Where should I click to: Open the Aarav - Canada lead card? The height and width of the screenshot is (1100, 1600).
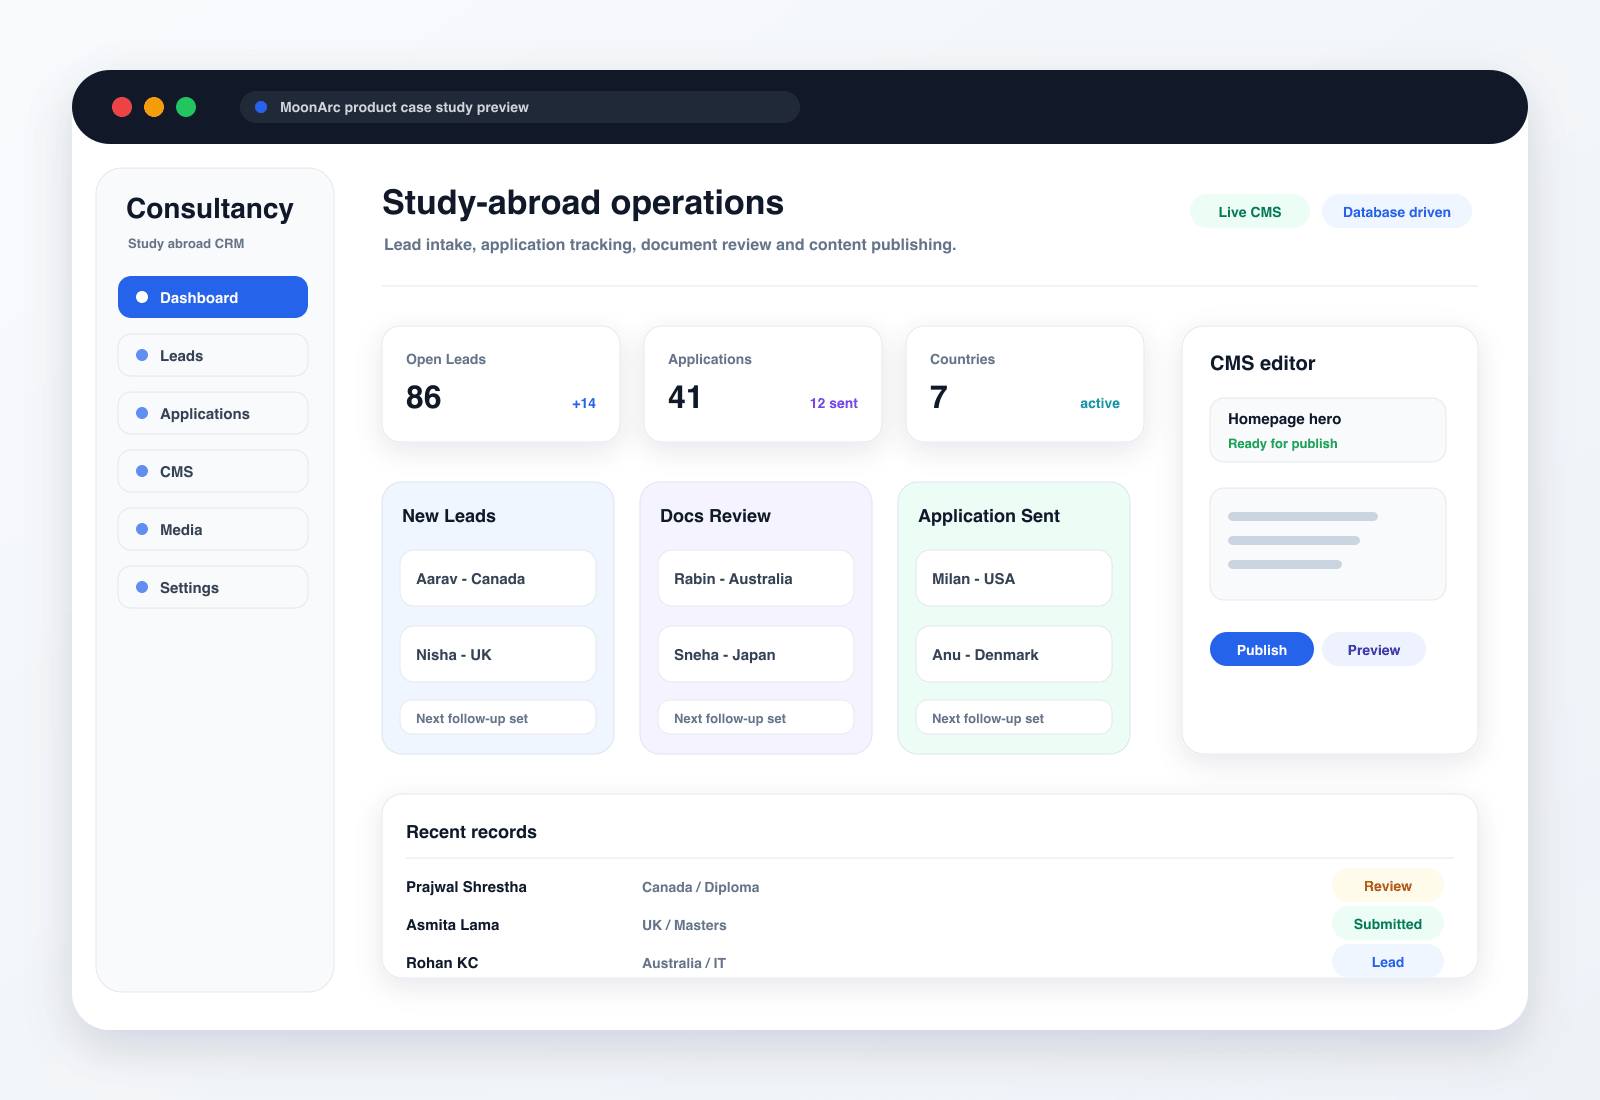click(498, 578)
